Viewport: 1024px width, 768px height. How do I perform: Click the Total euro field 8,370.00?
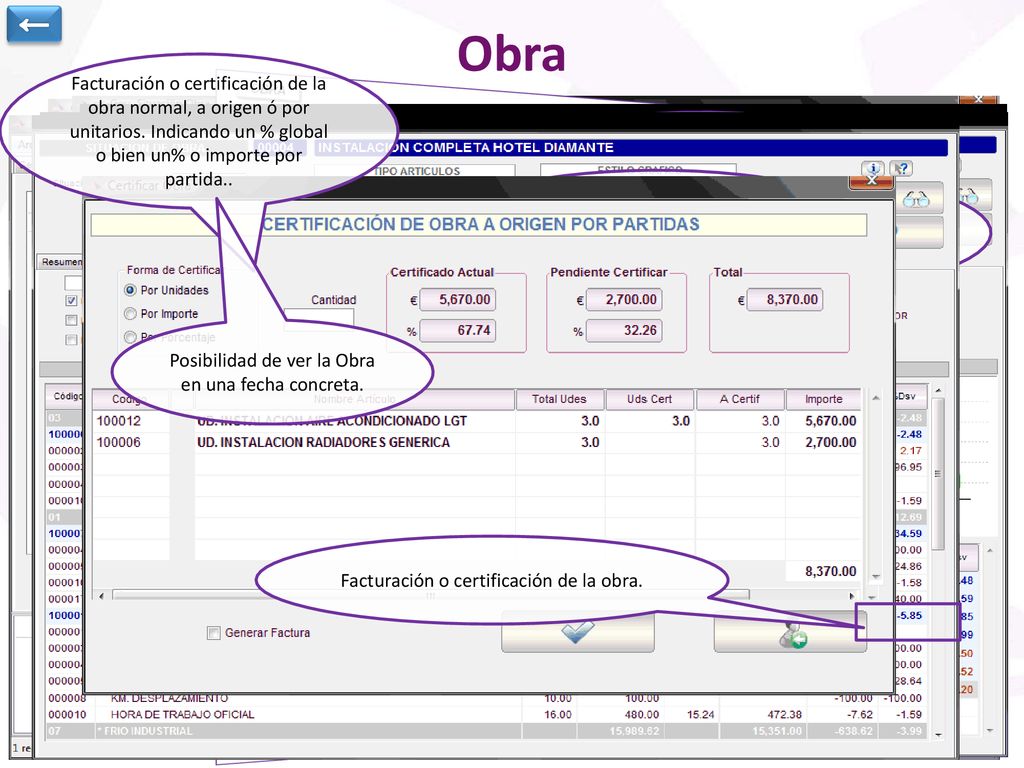[x=784, y=300]
